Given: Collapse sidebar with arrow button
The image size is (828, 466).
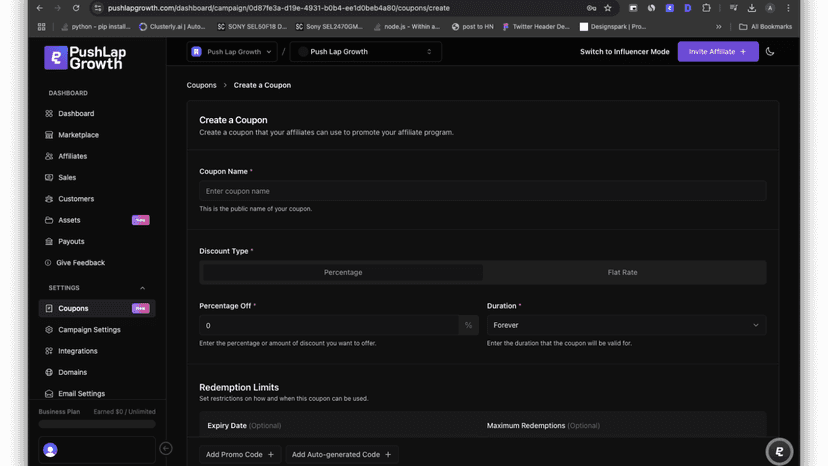Looking at the screenshot, I should pyautogui.click(x=166, y=449).
